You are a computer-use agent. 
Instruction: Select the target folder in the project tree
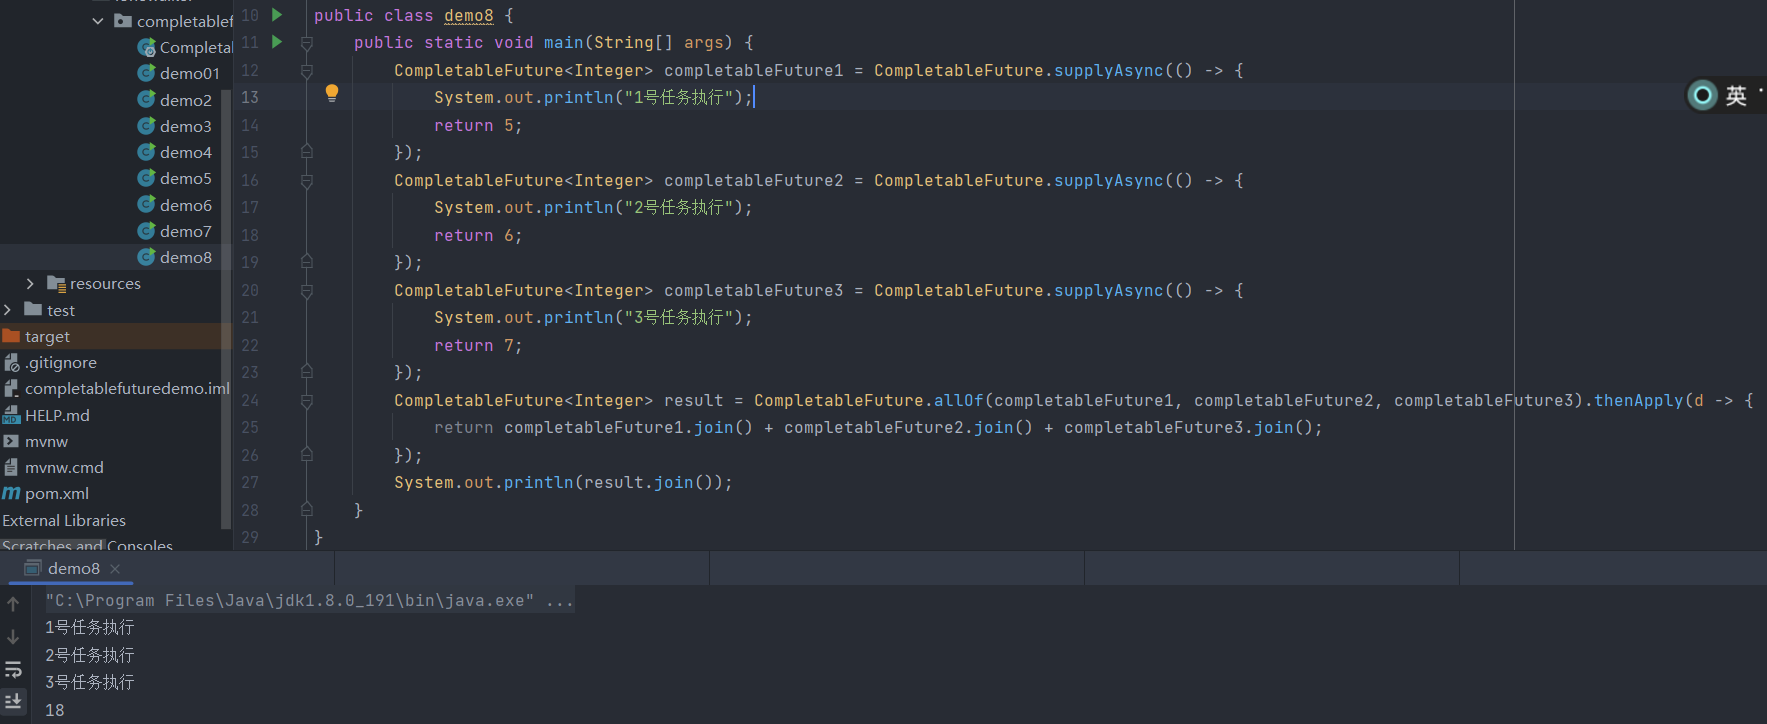(47, 337)
